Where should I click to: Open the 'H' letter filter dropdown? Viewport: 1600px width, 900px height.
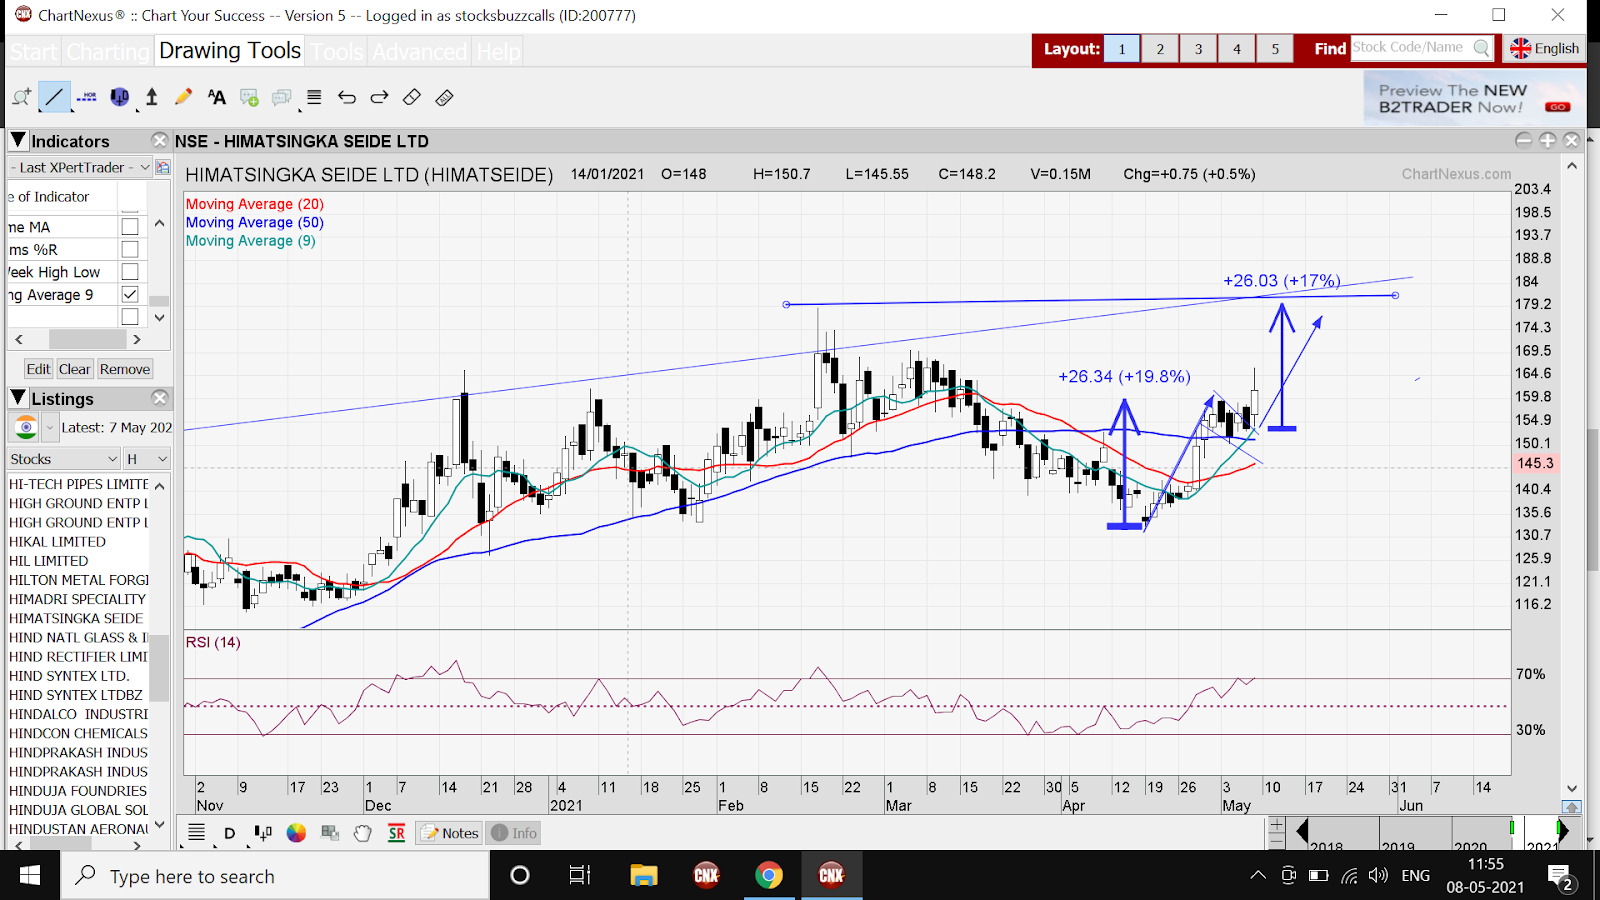(x=146, y=459)
